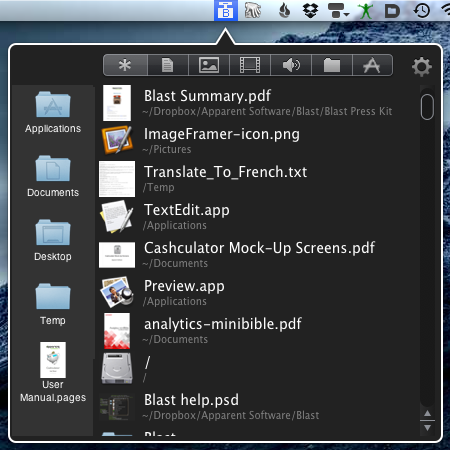
Task: Open Blast settings gear
Action: coord(422,67)
